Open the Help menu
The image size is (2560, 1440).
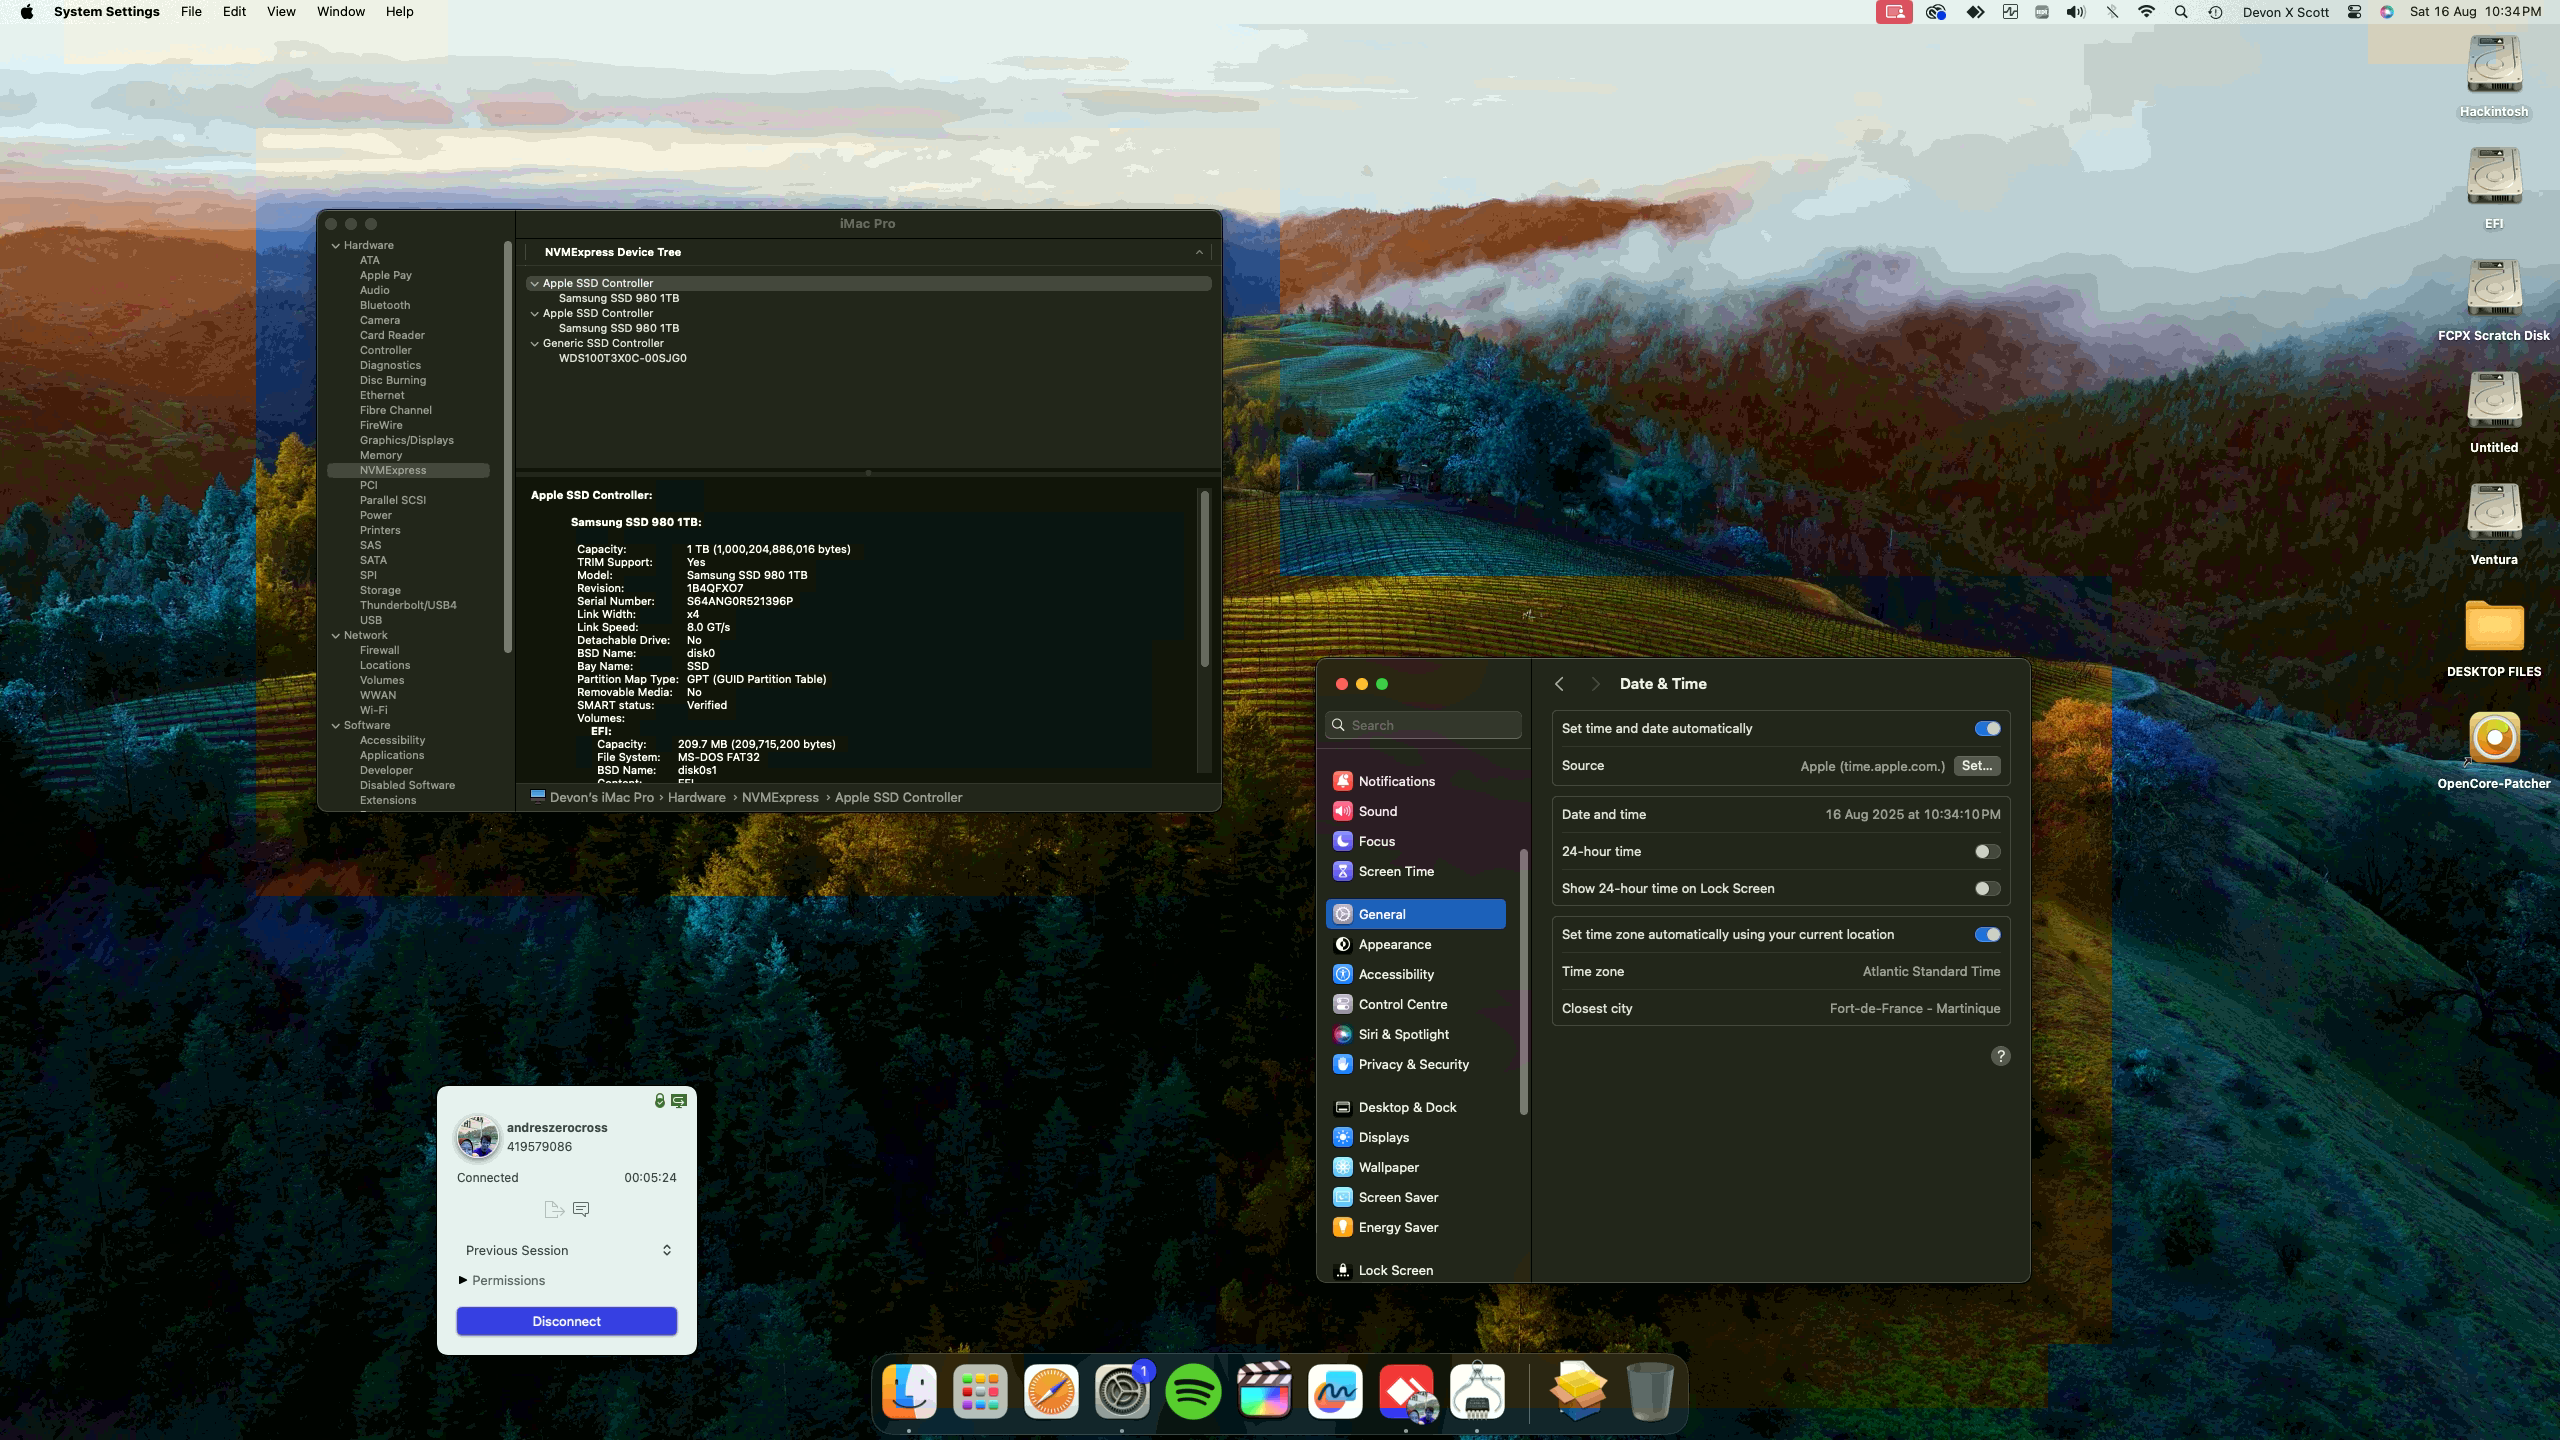(x=399, y=12)
